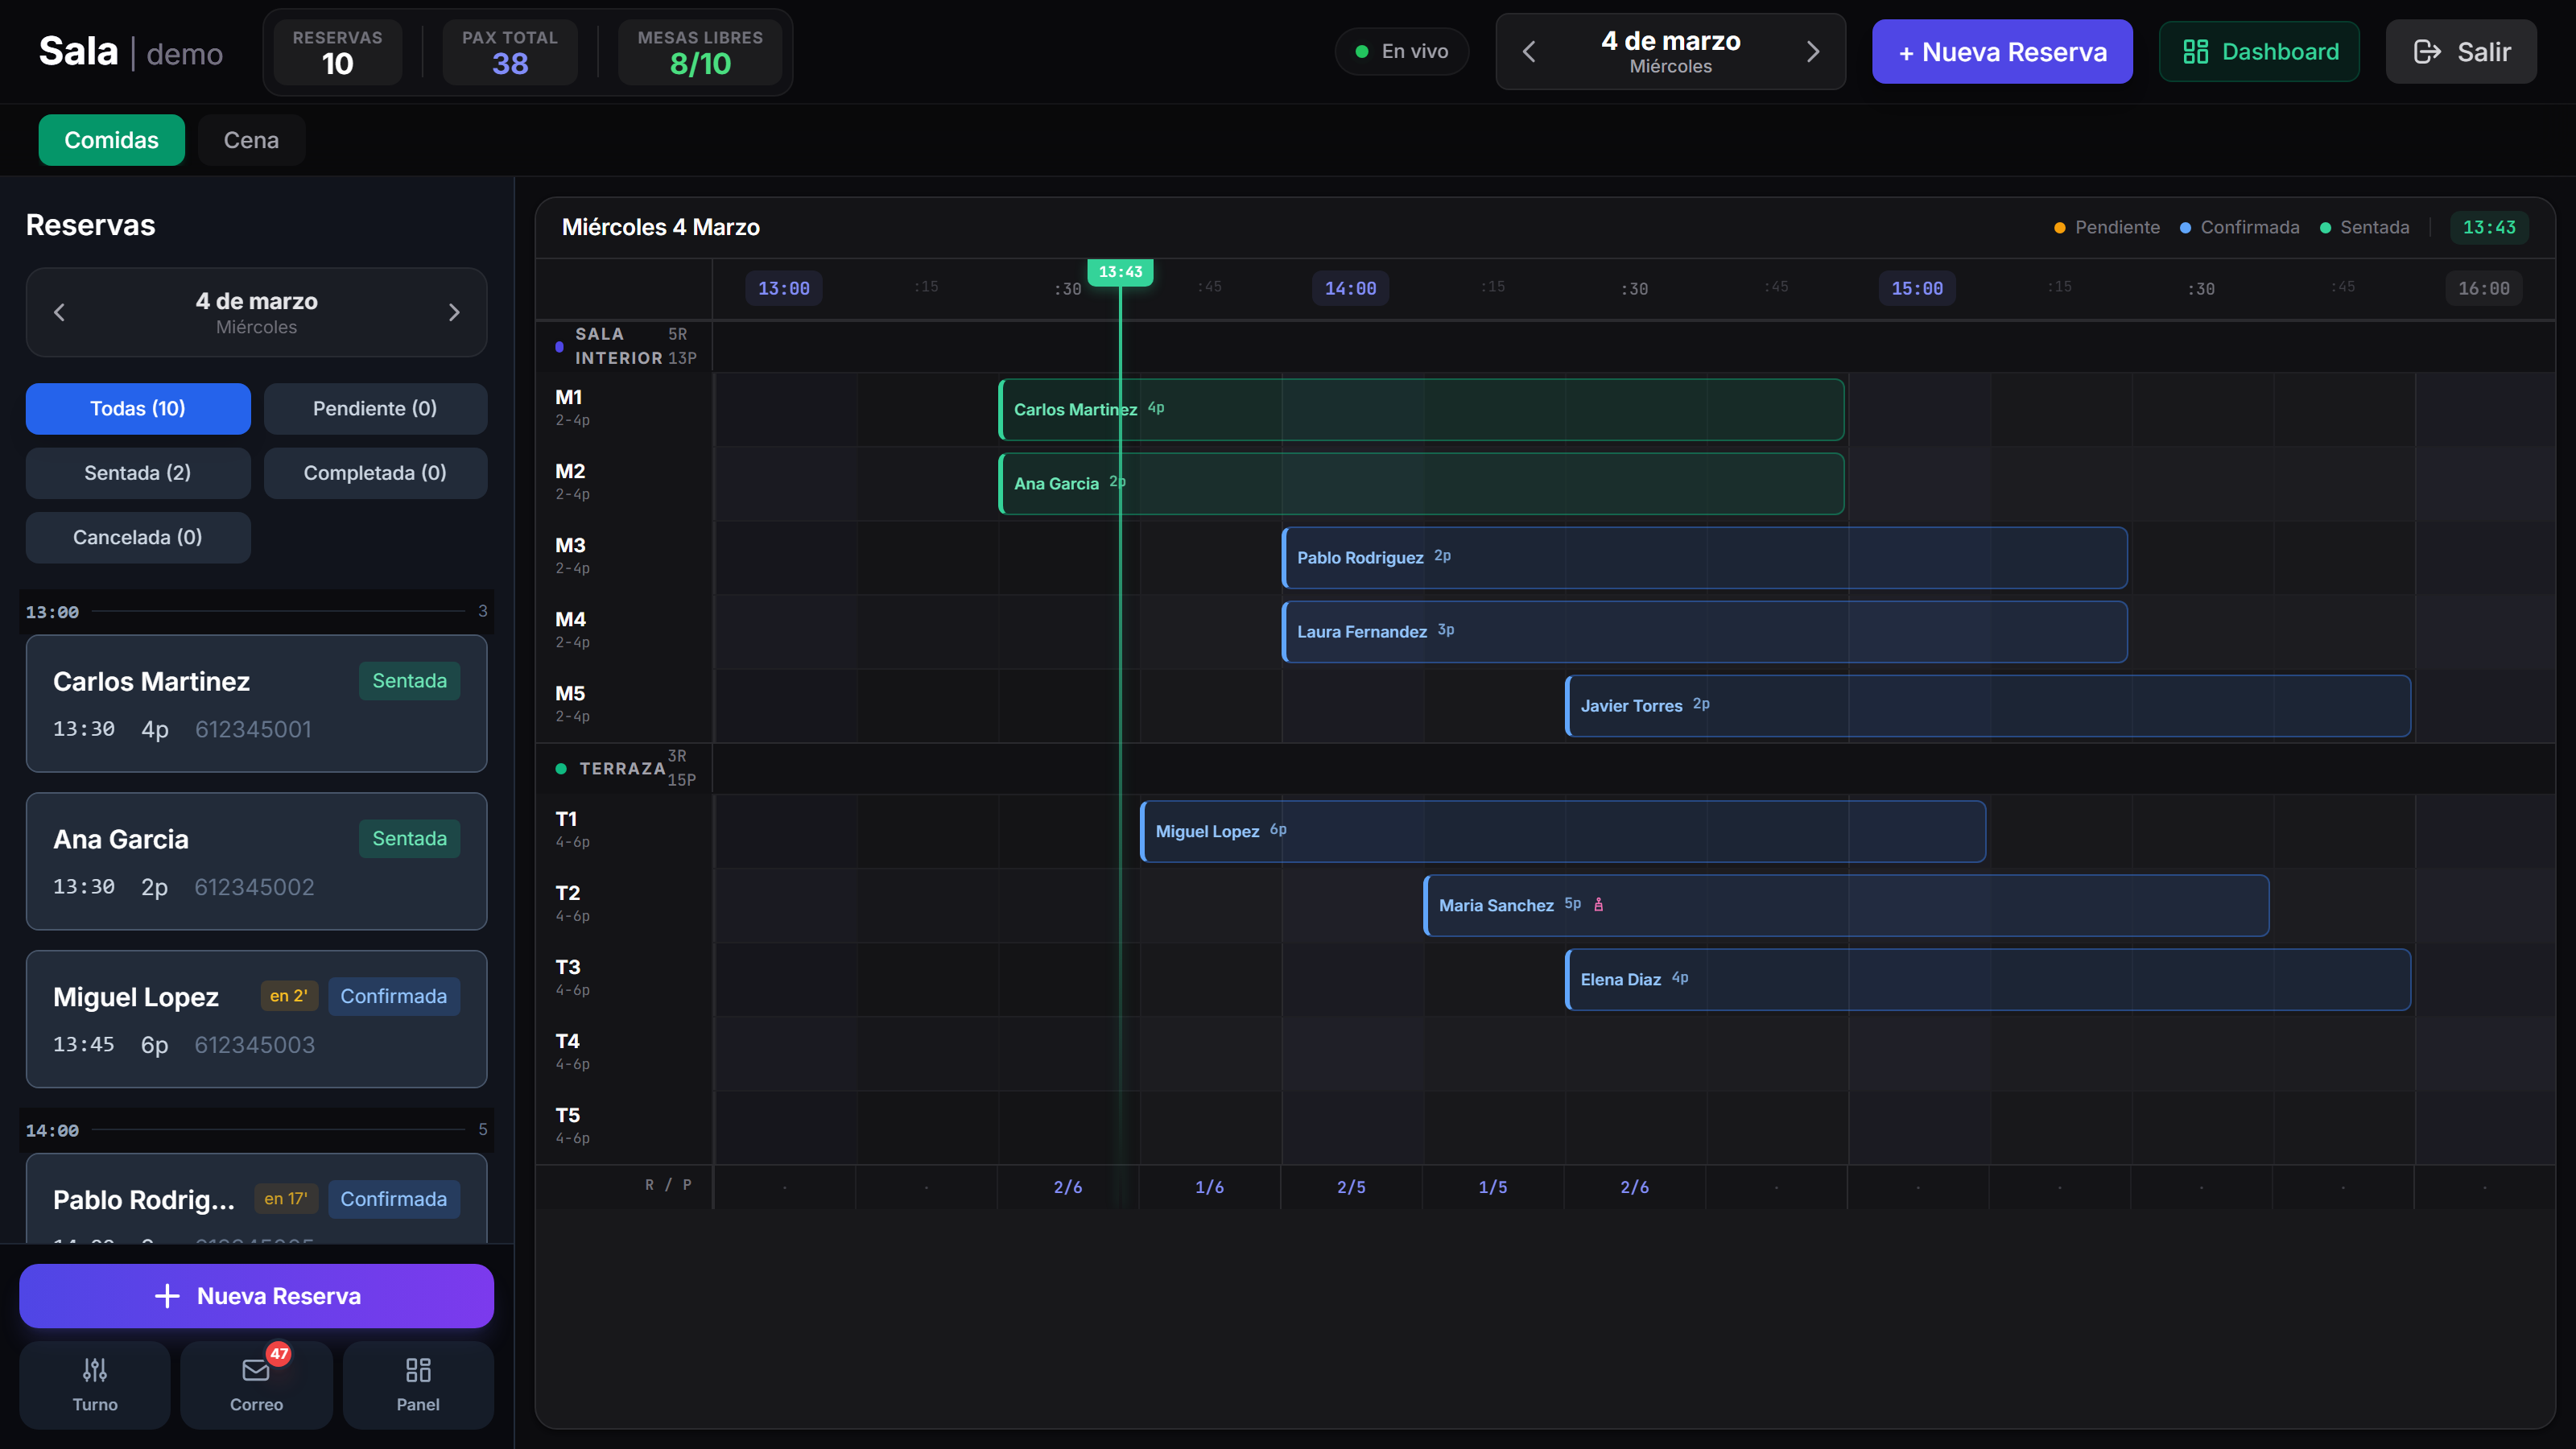Open Carlos Martinez reservation card
This screenshot has height=1449, width=2576.
click(256, 703)
